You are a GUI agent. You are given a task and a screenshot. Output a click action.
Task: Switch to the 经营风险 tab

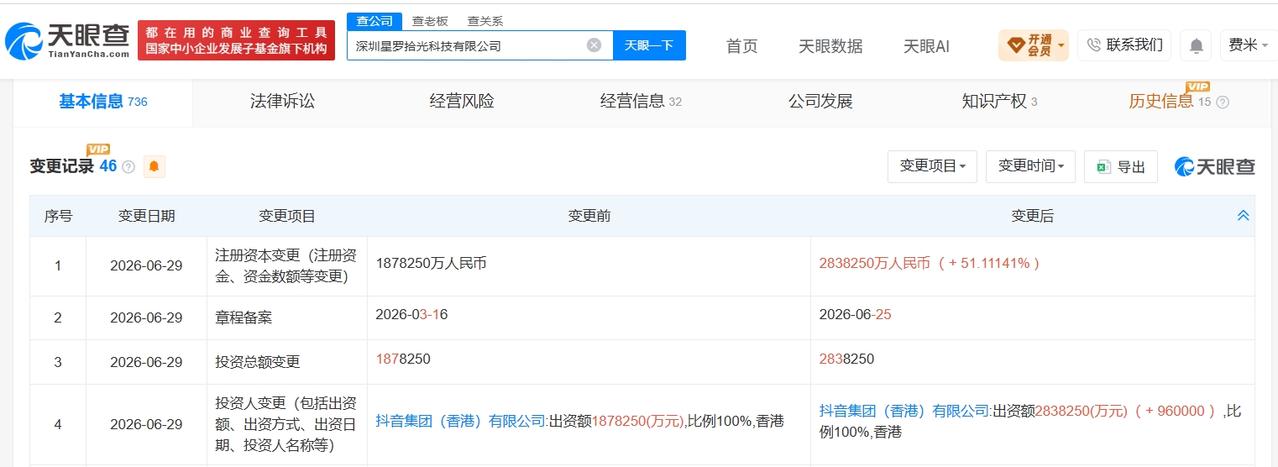pyautogui.click(x=462, y=101)
